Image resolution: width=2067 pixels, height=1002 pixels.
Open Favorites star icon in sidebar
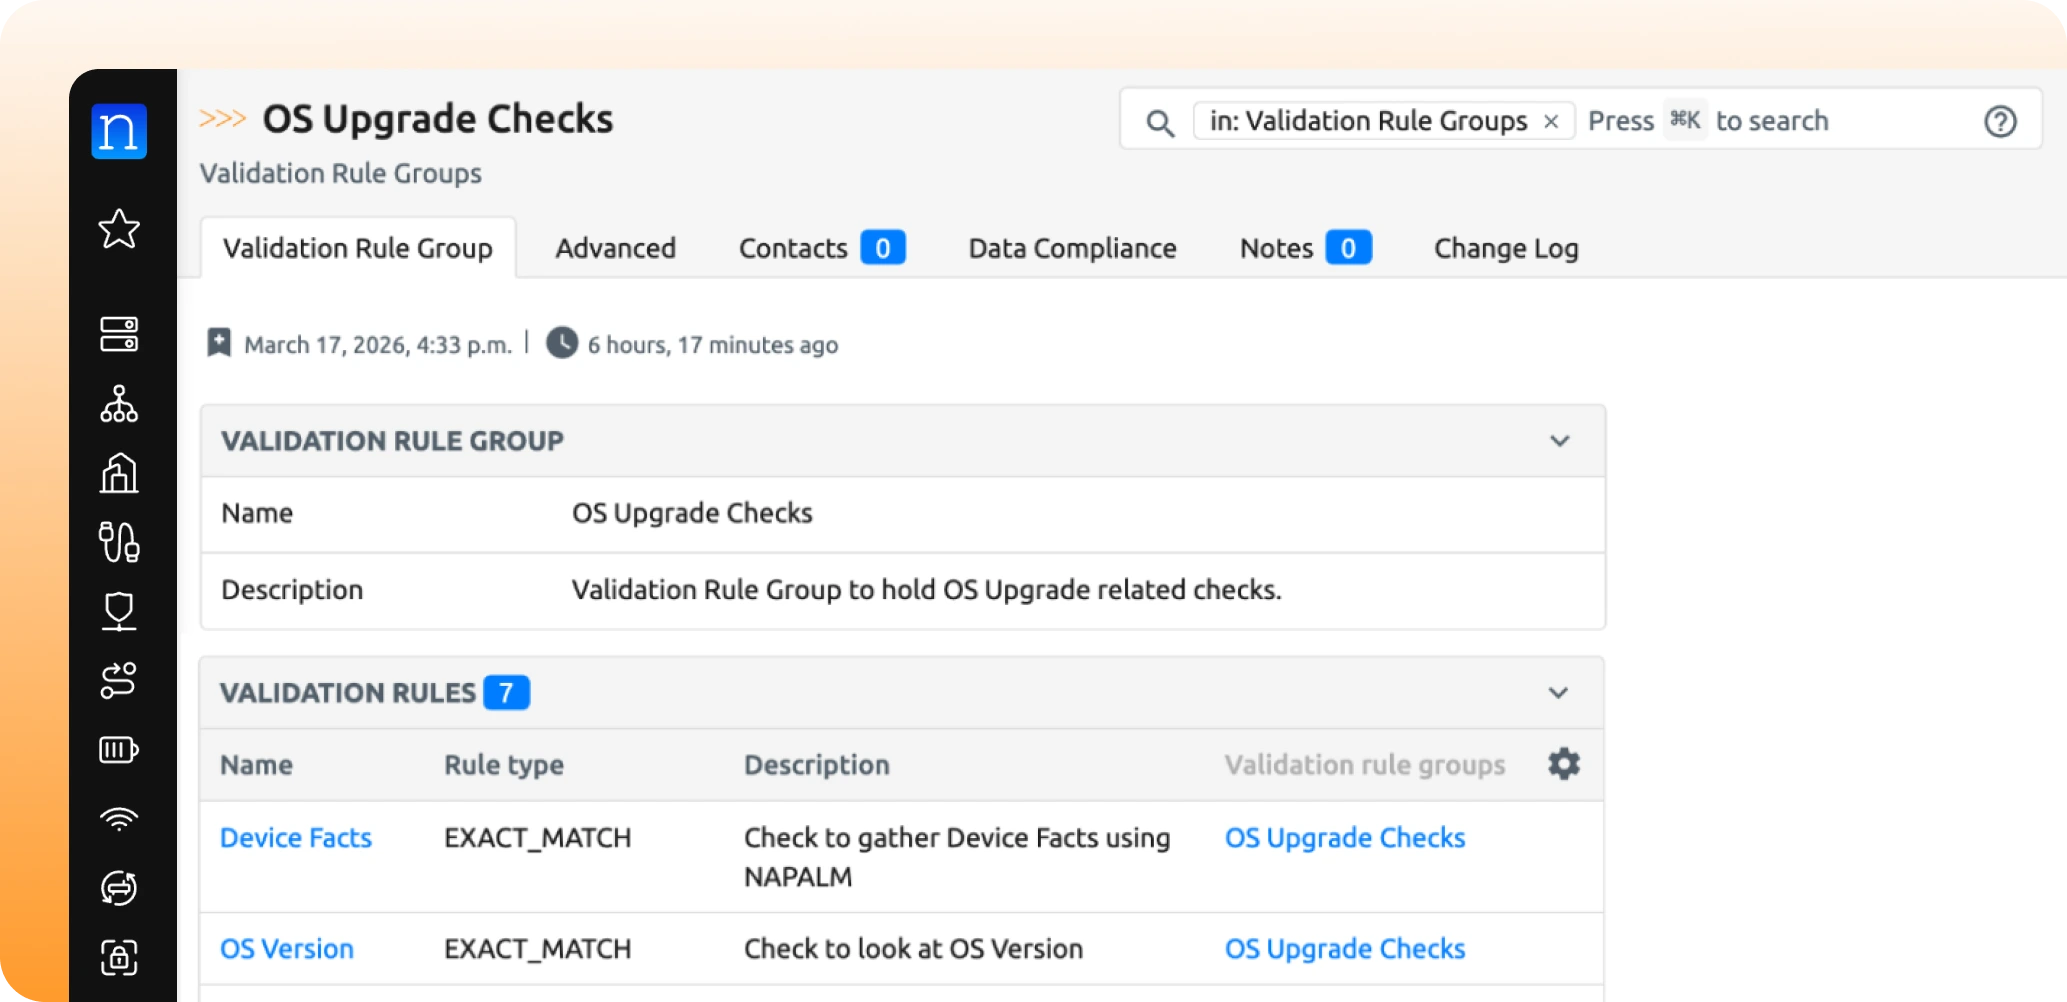tap(119, 229)
